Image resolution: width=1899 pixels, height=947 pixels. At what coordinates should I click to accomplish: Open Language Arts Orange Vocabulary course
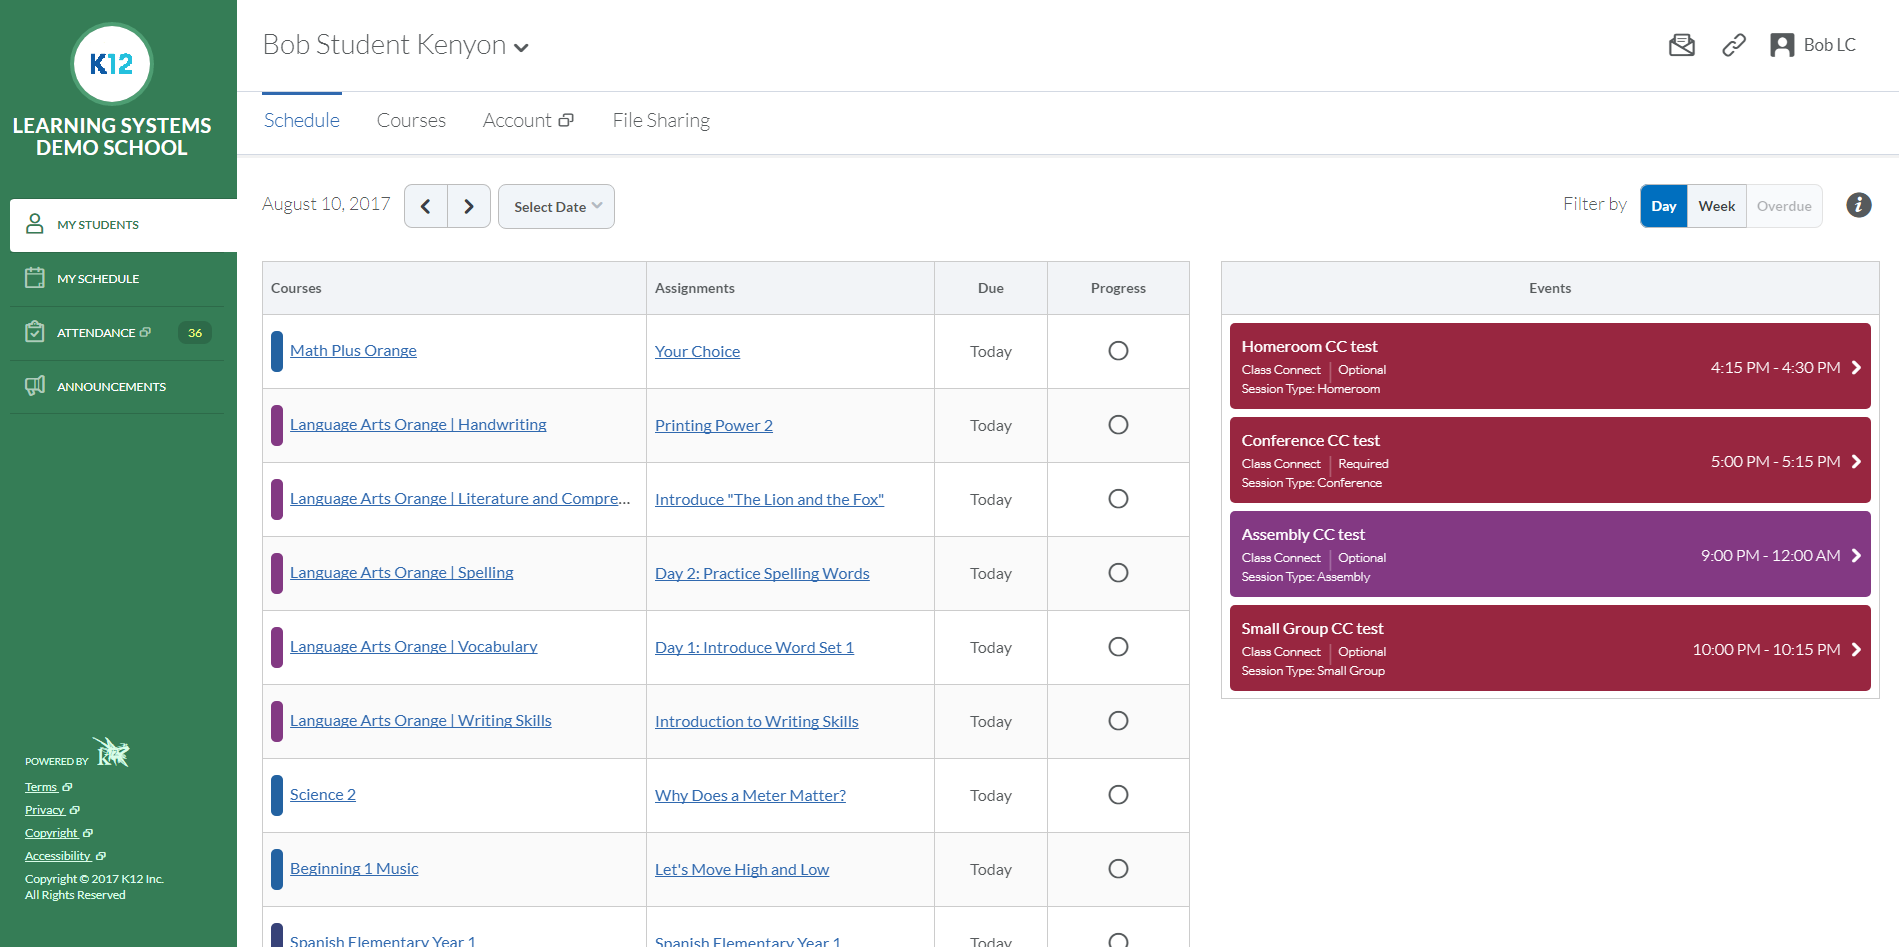pos(413,647)
